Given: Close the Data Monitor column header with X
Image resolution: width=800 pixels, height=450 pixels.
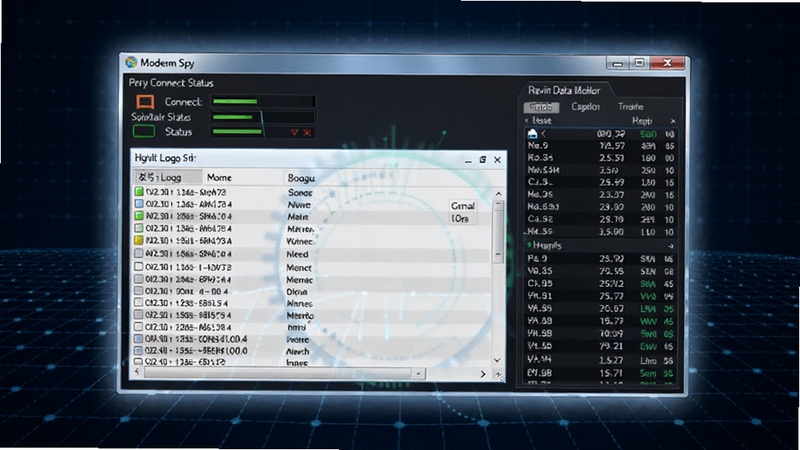Looking at the screenshot, I should (673, 121).
